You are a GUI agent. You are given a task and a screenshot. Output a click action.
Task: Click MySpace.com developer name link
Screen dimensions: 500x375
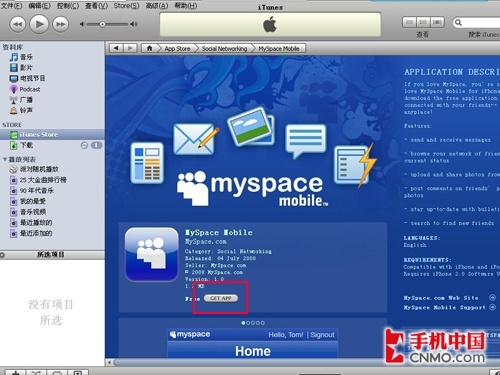coord(206,241)
